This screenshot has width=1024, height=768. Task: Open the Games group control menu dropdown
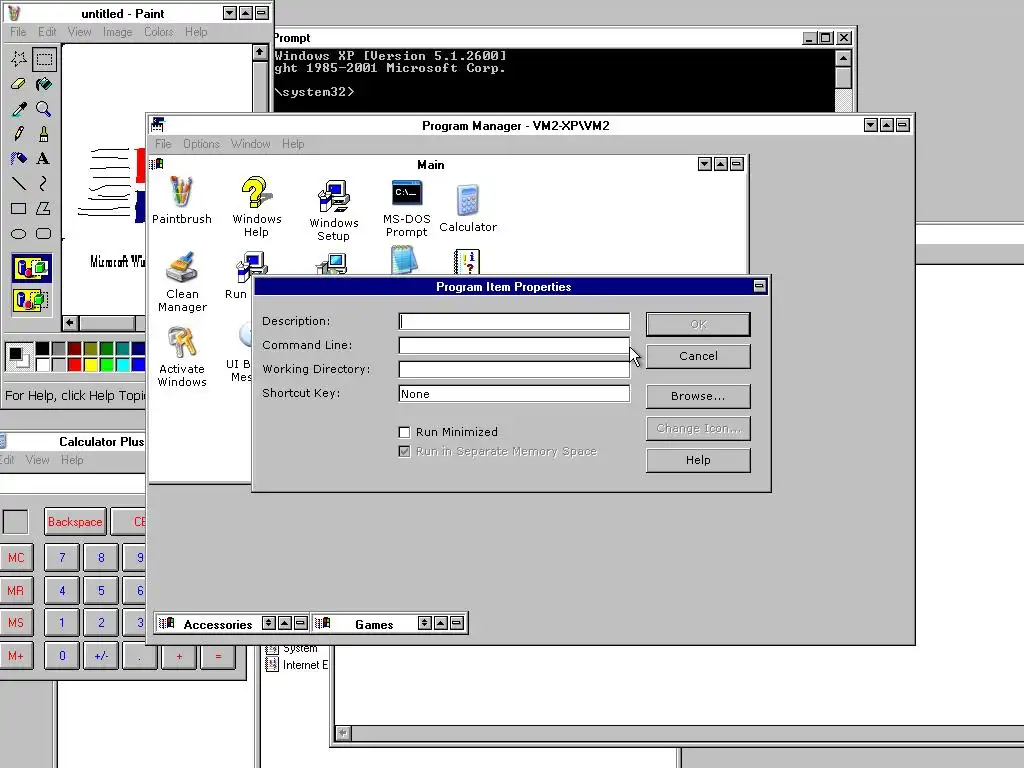pos(323,624)
